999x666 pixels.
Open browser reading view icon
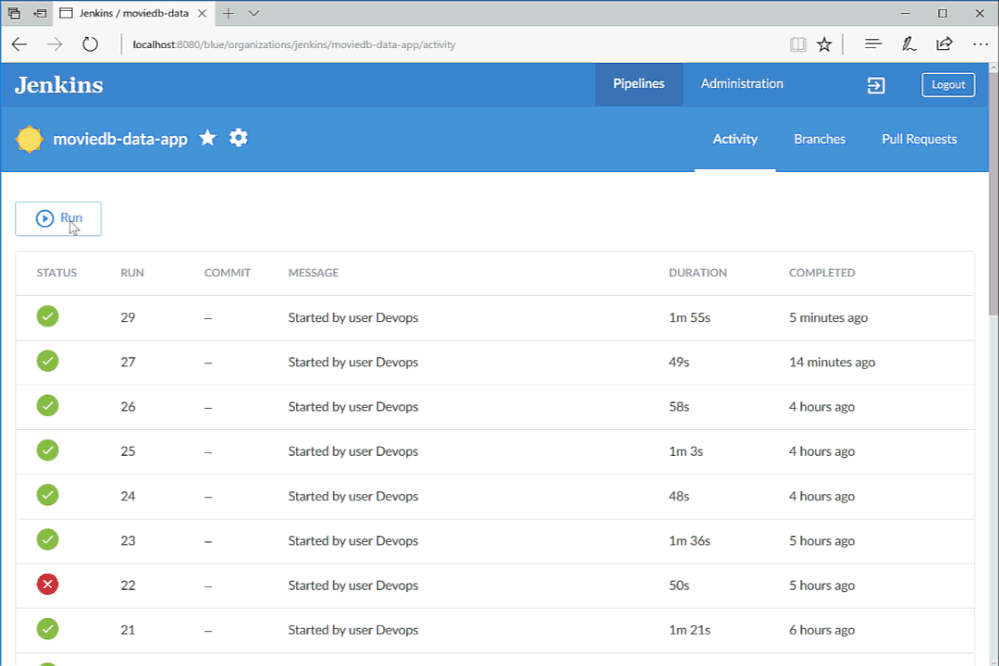(x=798, y=45)
